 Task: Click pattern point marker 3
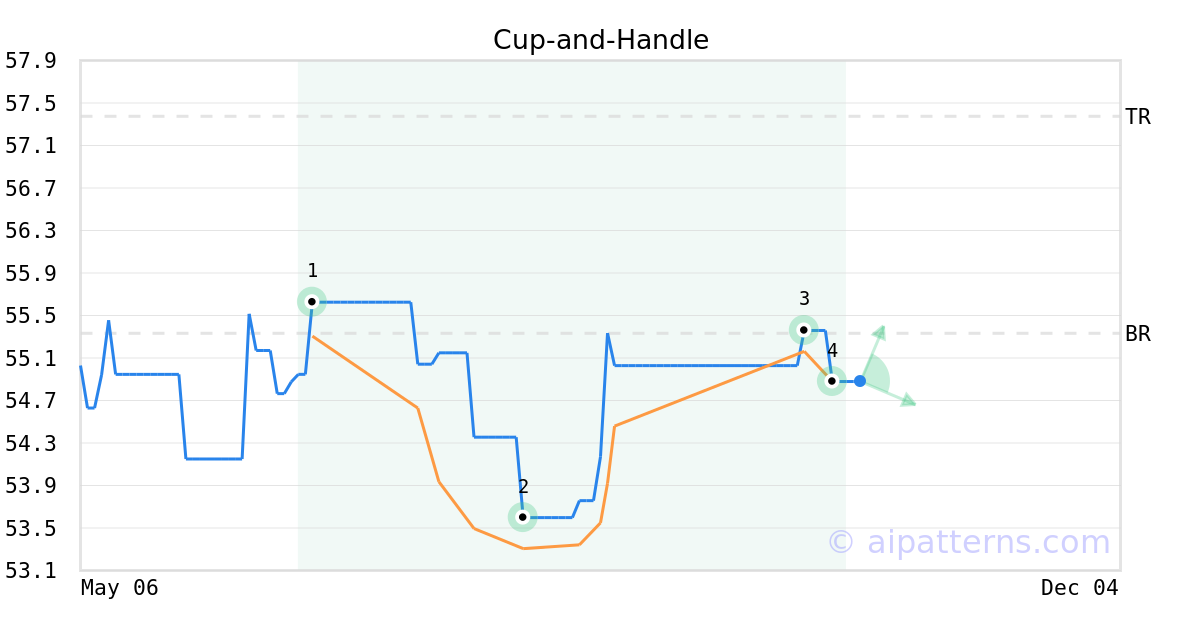pos(803,330)
